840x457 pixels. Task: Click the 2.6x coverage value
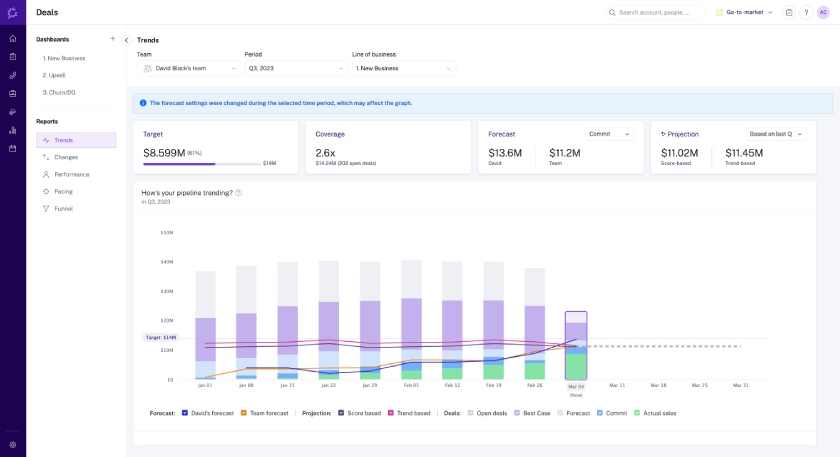[325, 153]
